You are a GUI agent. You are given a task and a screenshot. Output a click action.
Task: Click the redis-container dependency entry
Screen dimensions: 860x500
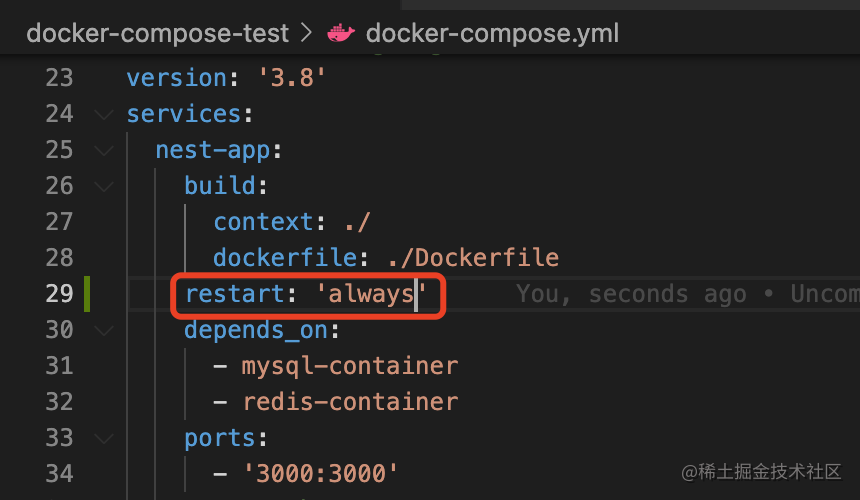(350, 402)
